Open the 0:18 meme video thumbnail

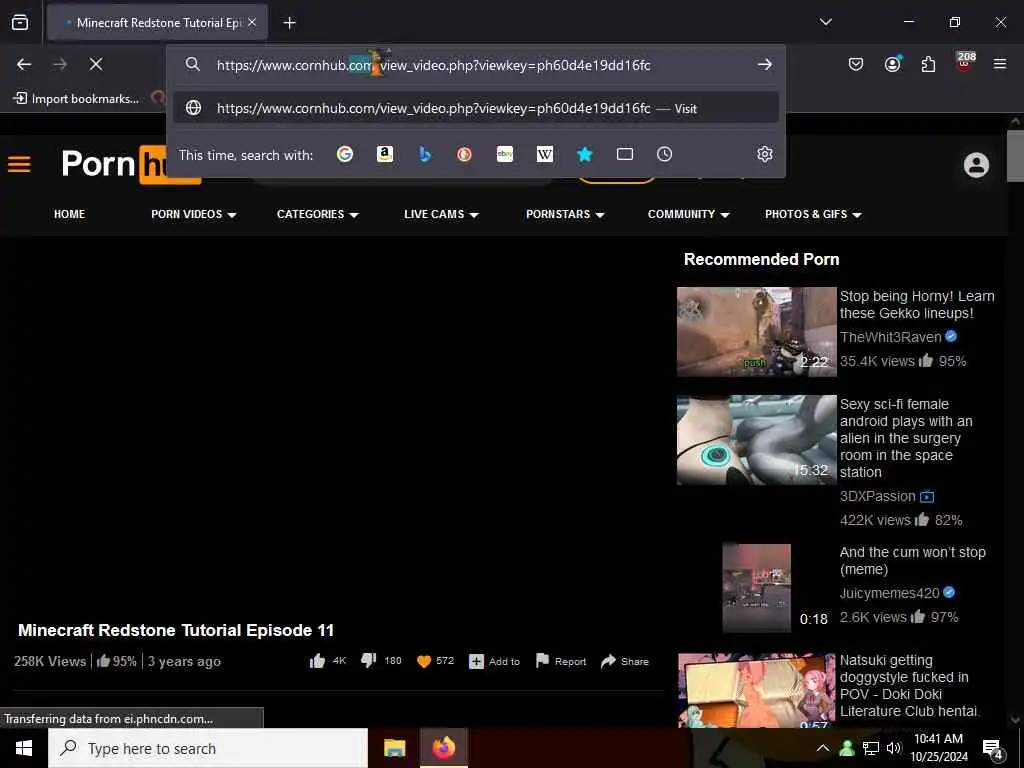[x=756, y=588]
